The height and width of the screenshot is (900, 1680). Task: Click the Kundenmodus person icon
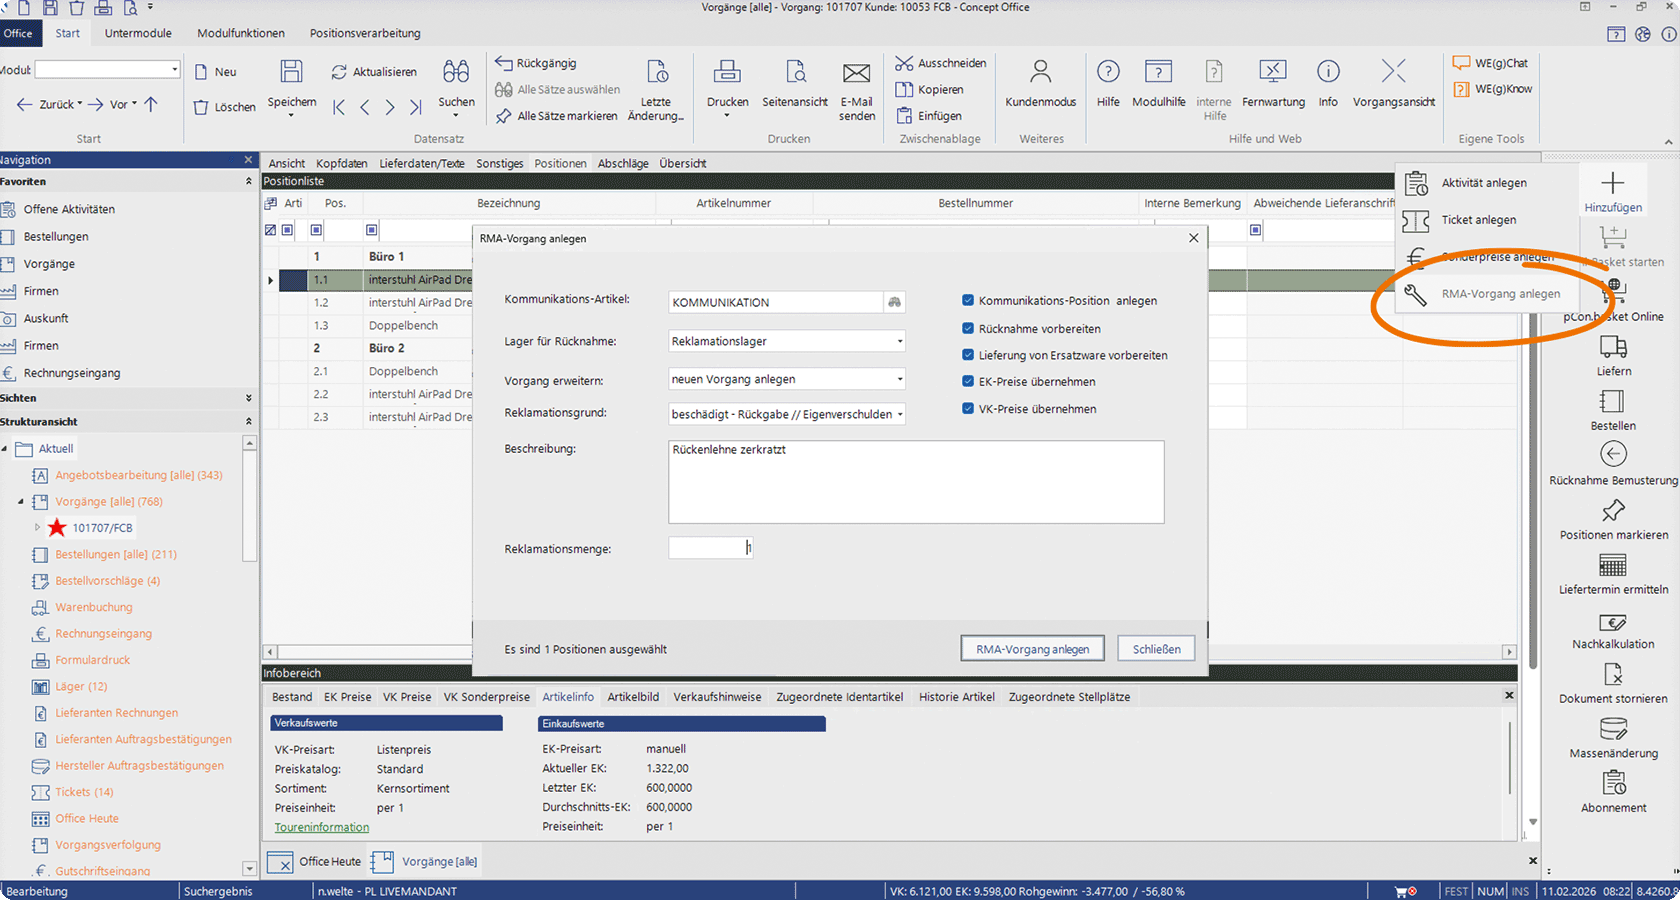[x=1040, y=73]
